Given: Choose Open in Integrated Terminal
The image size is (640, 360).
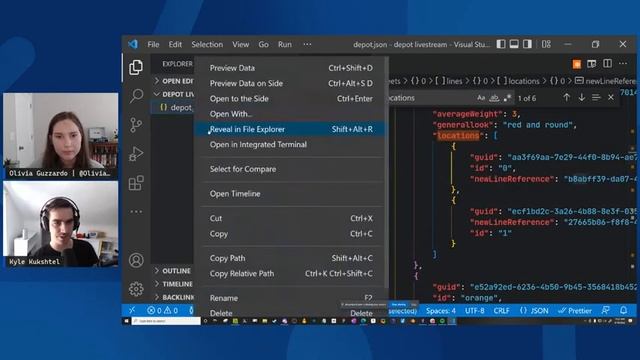Looking at the screenshot, I should pos(291,144).
